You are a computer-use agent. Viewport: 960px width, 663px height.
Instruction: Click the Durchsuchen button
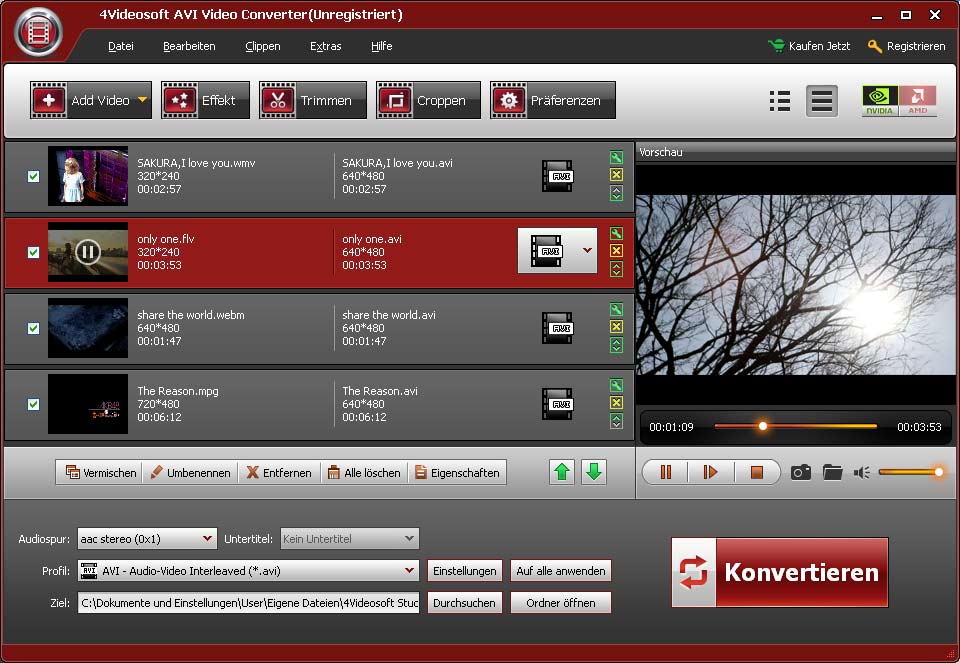[464, 603]
